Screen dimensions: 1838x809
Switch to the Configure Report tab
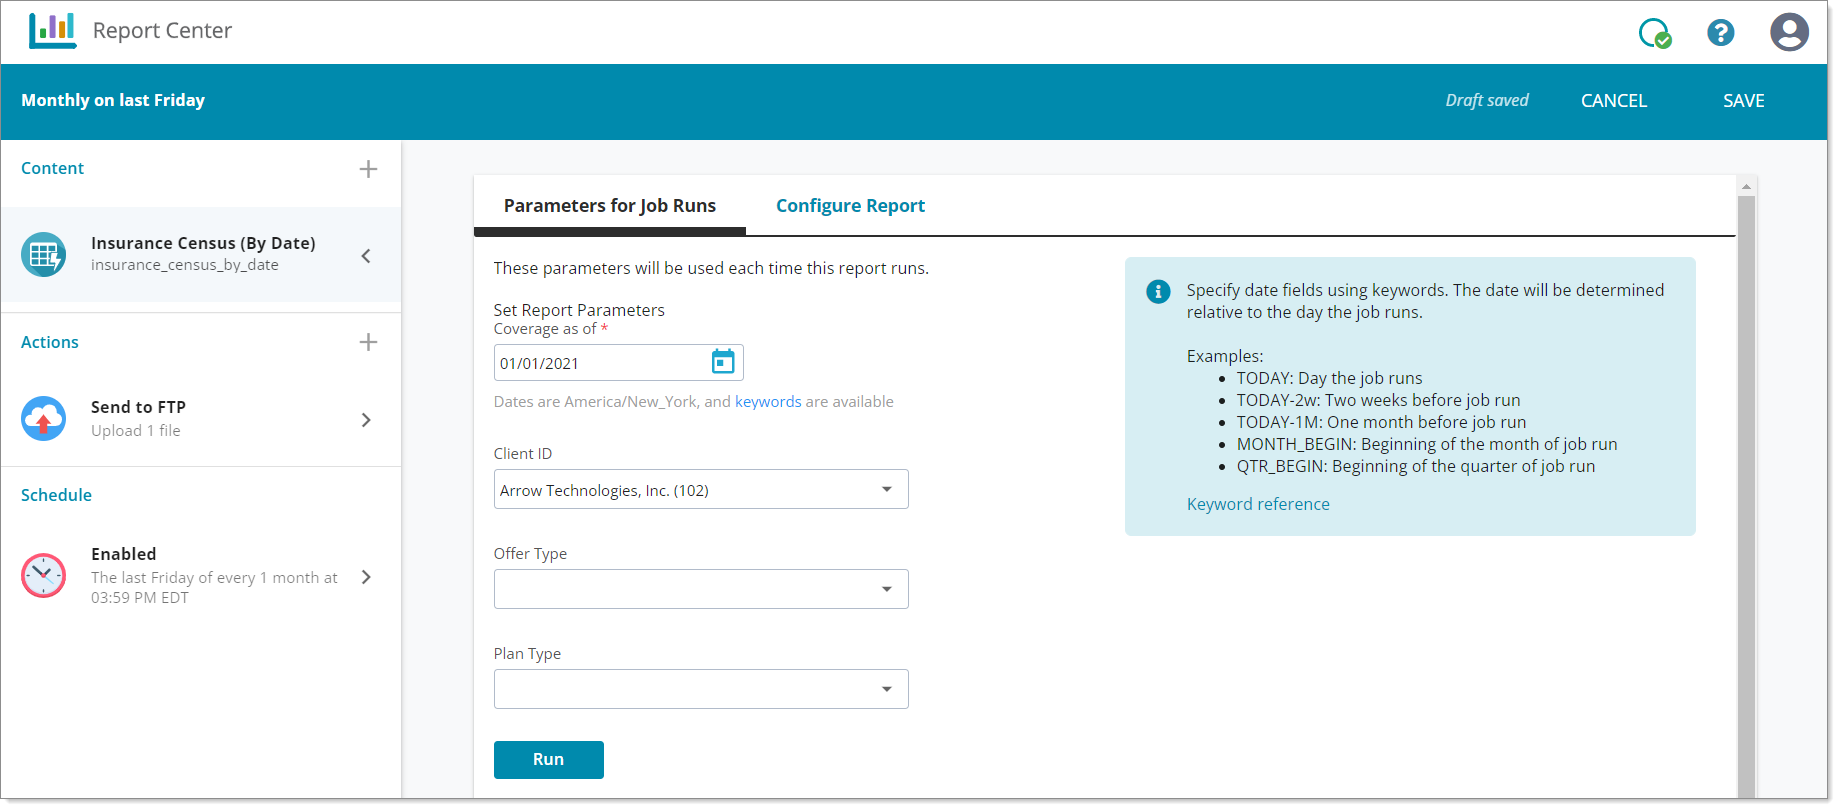[x=850, y=206]
